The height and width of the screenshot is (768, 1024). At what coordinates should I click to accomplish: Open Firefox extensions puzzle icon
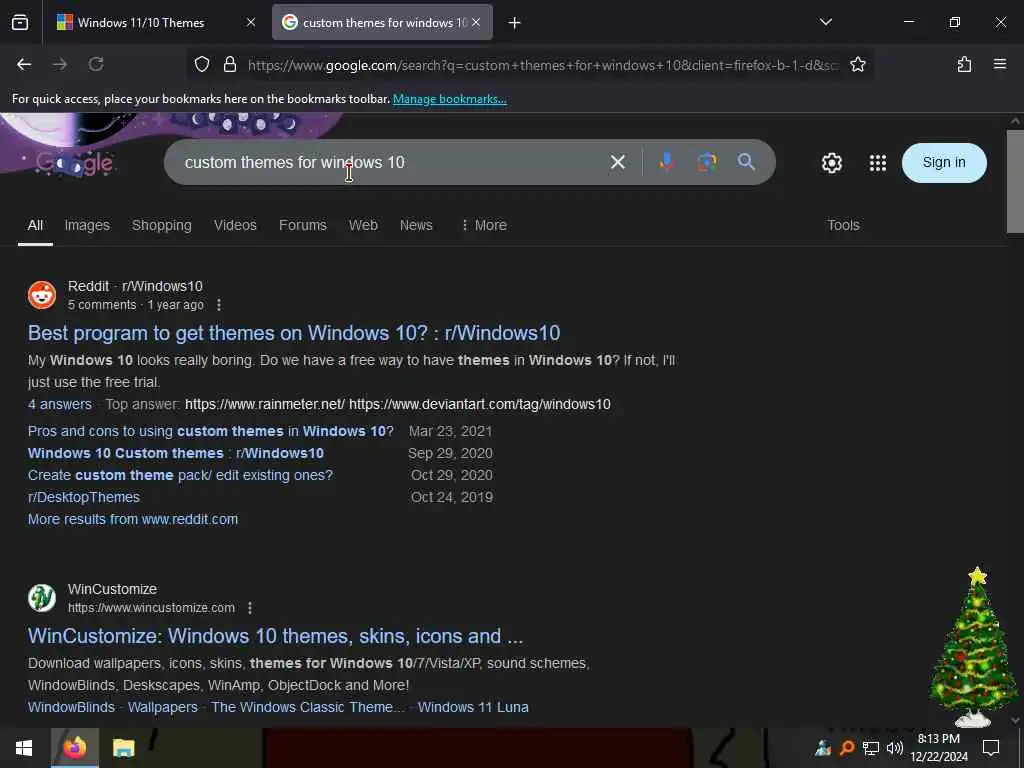pos(964,64)
